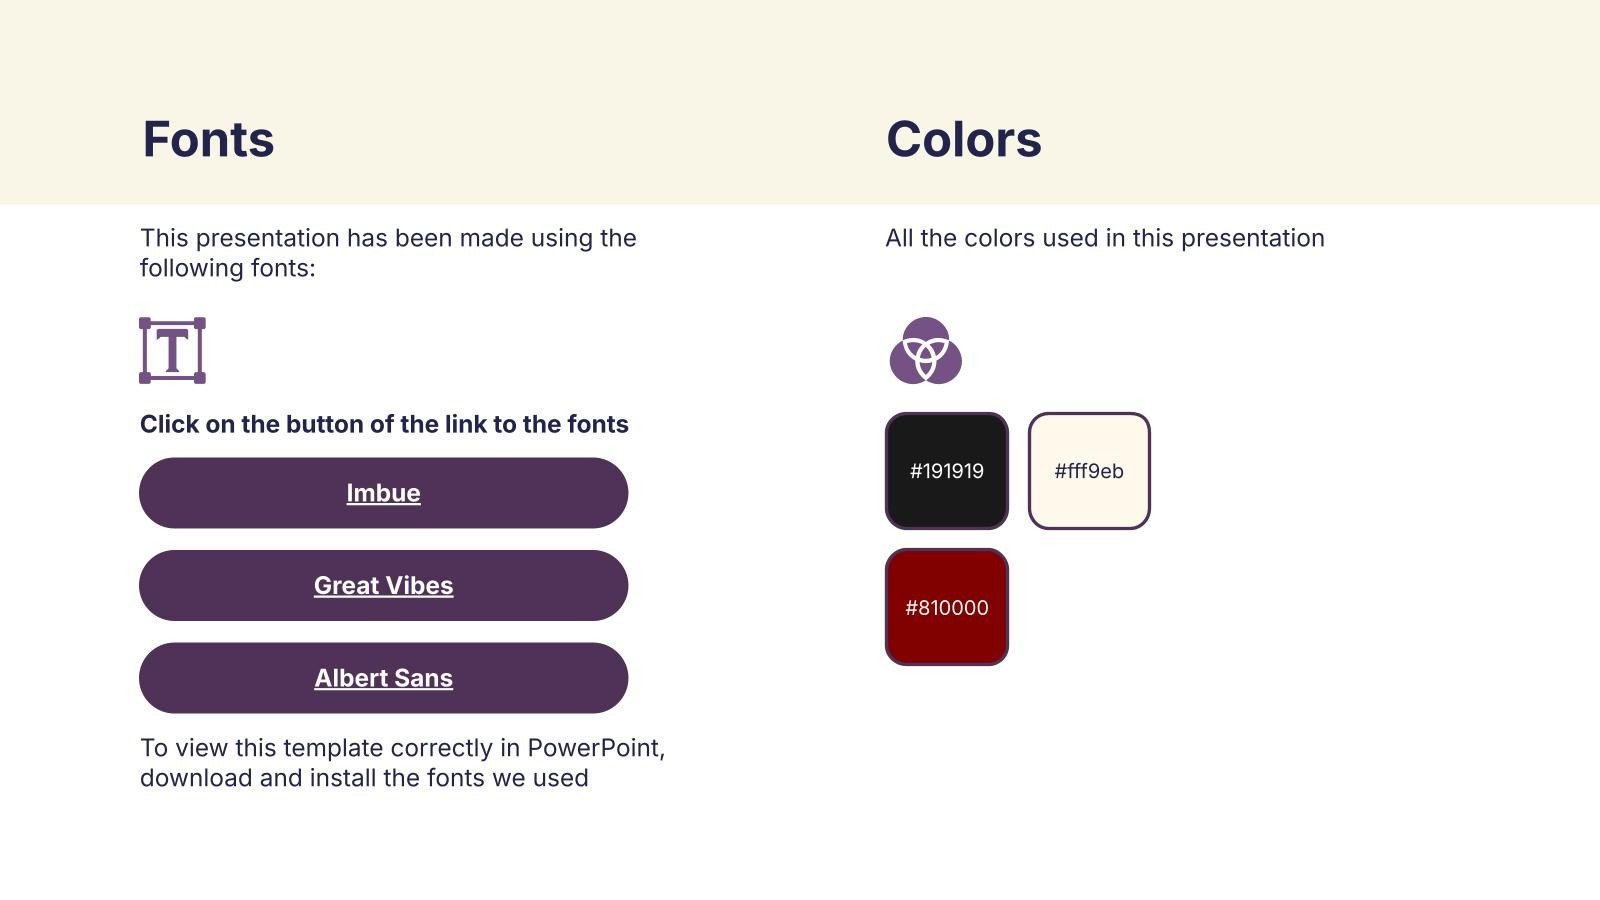Click the overlapping circles color icon
This screenshot has width=1600, height=900.
point(925,351)
